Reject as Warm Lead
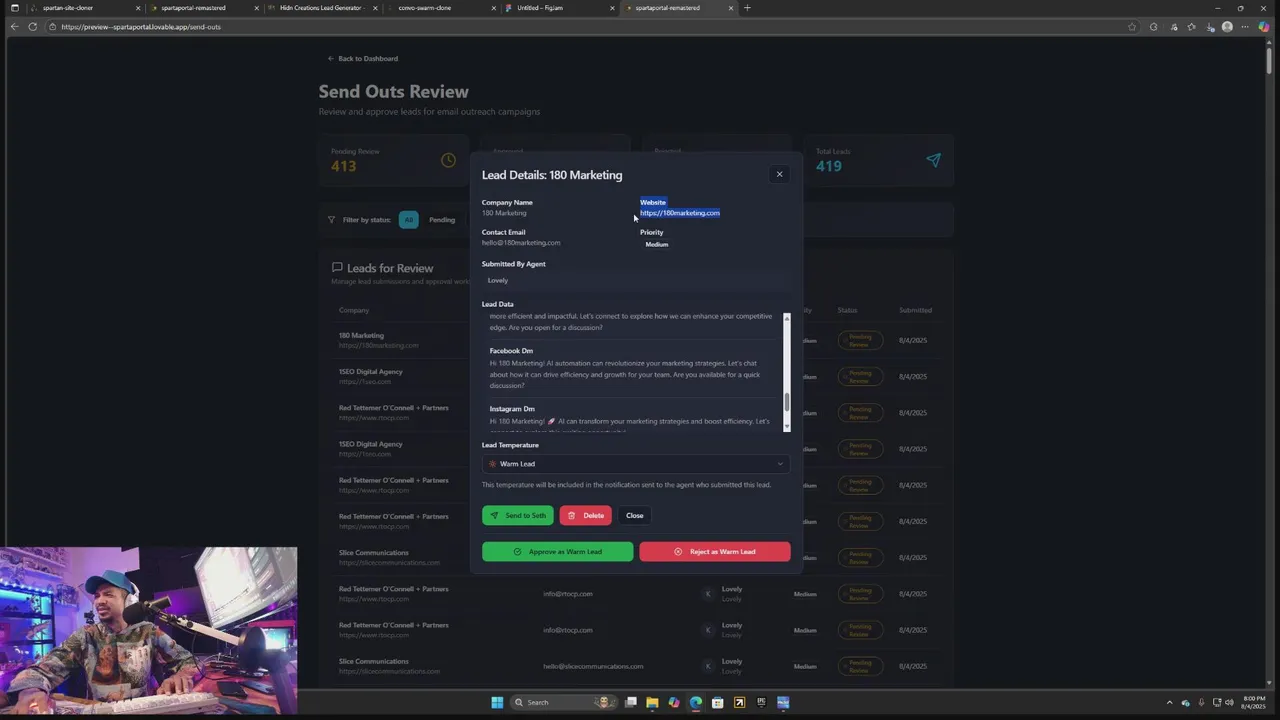Viewport: 1280px width, 720px height. pyautogui.click(x=715, y=552)
